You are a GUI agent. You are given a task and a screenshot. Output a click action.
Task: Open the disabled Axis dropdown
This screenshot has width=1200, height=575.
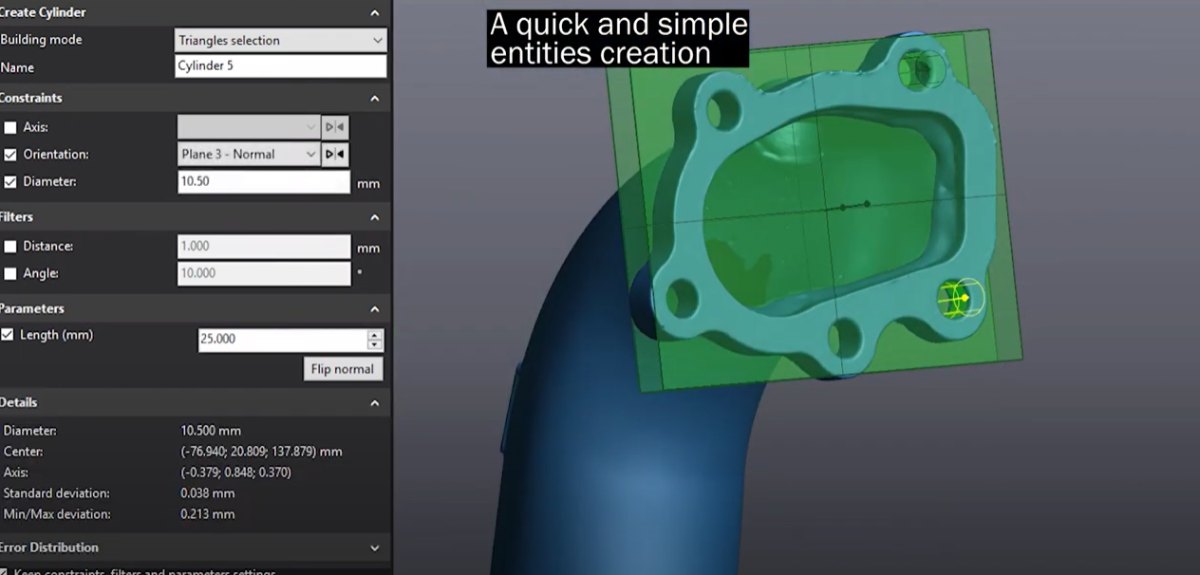pyautogui.click(x=248, y=127)
